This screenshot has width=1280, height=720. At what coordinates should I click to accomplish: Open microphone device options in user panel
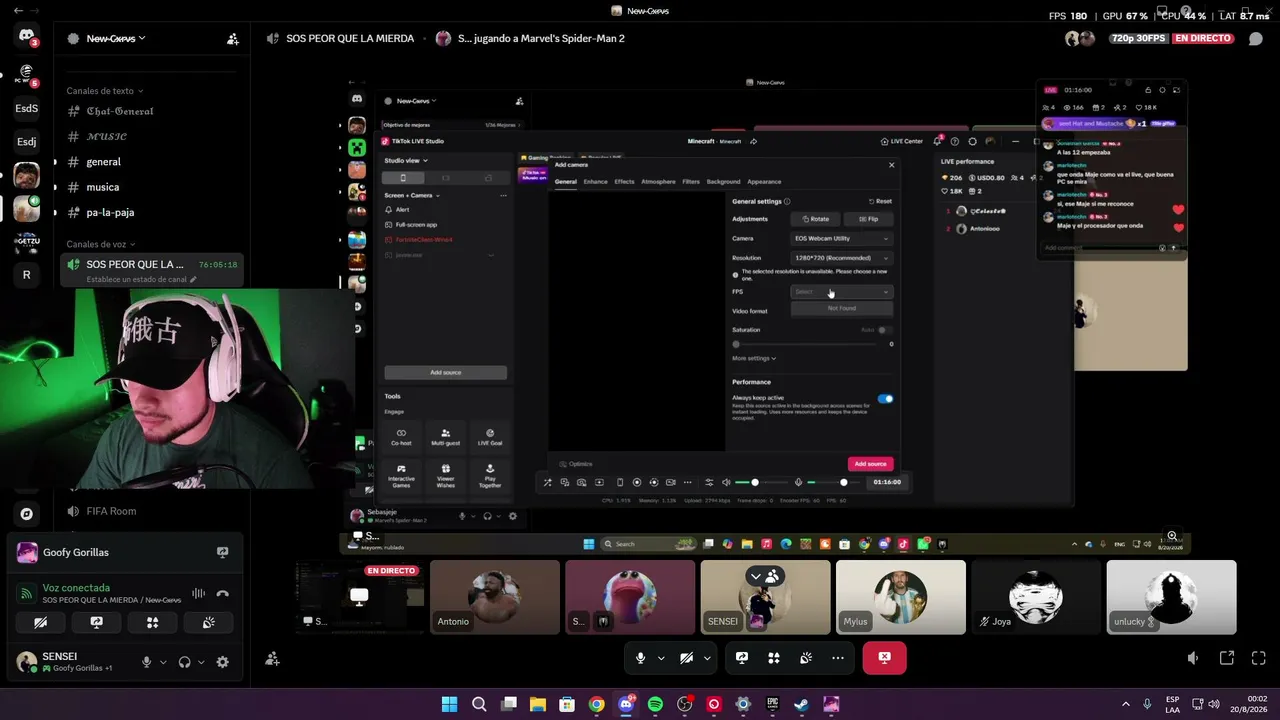163,662
